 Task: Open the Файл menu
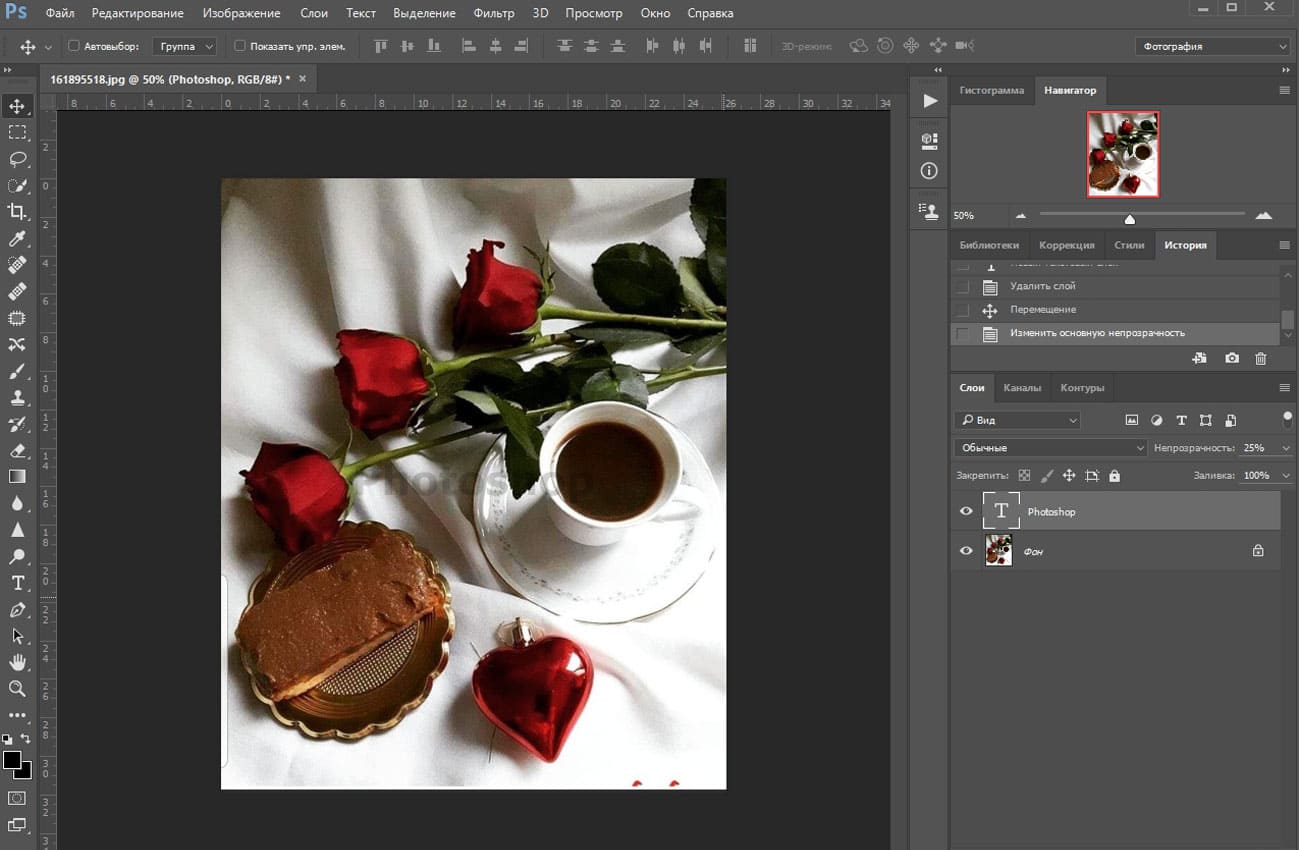(60, 13)
